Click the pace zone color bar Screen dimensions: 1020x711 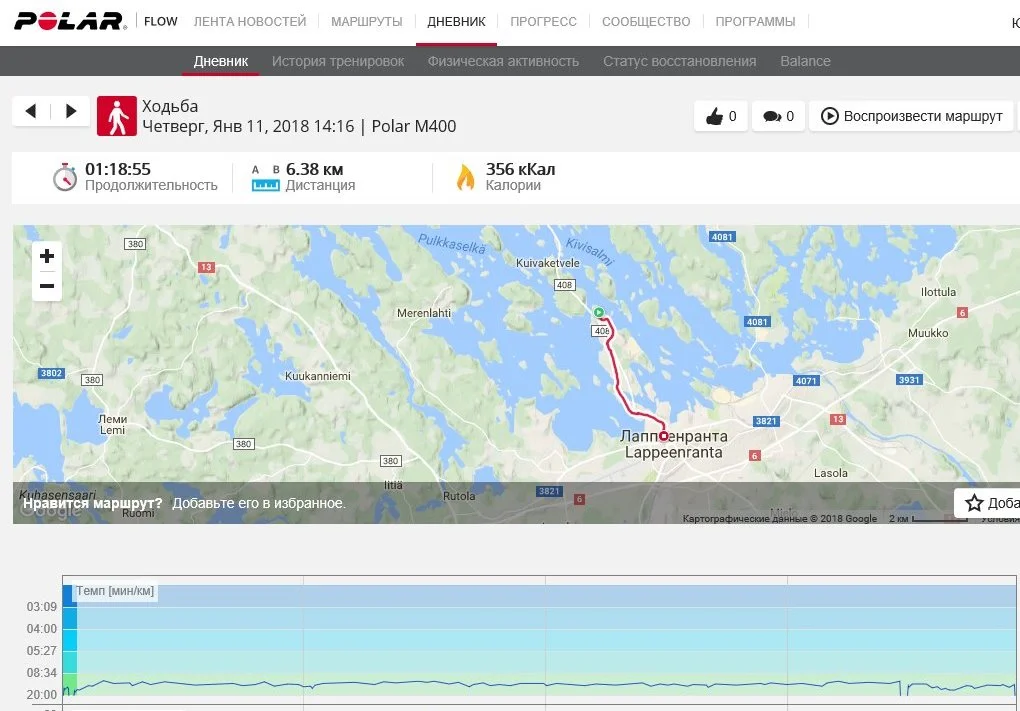tap(70, 640)
